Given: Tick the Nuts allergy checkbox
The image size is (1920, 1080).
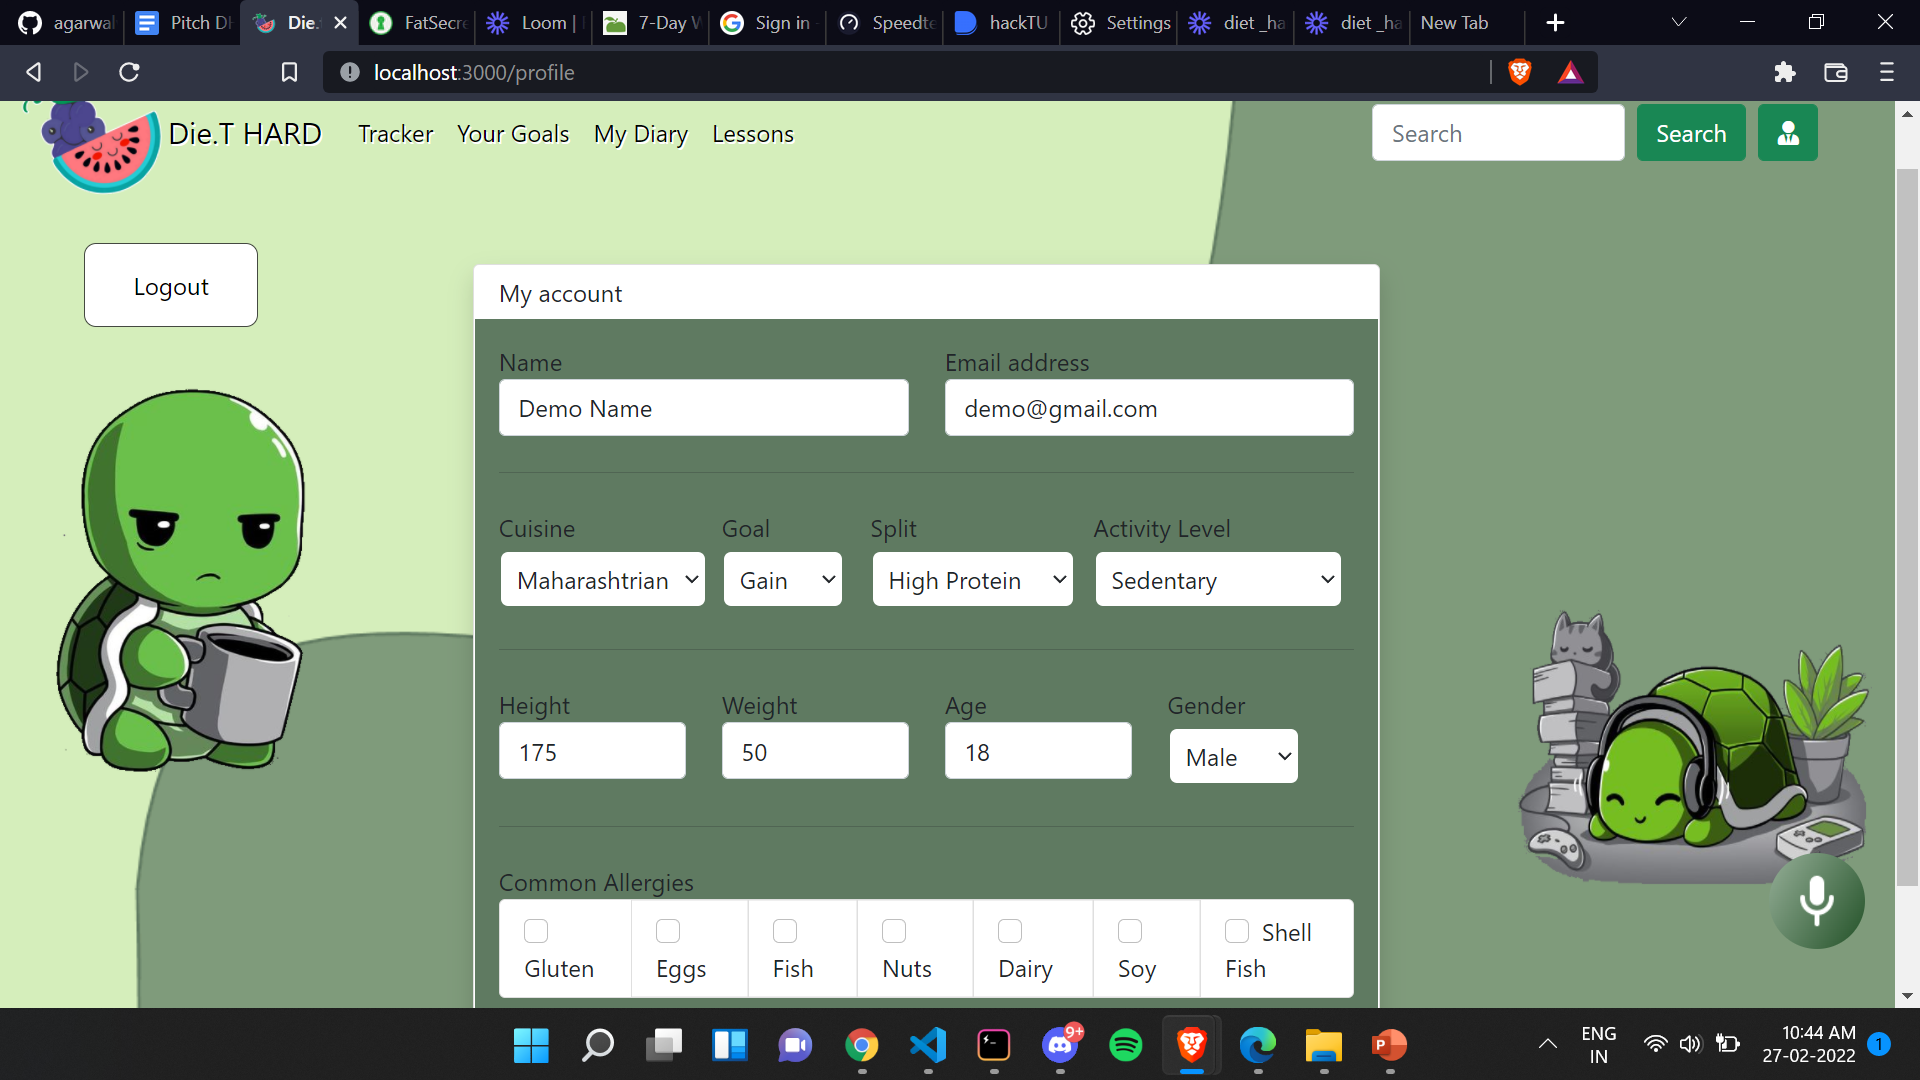Looking at the screenshot, I should (x=894, y=931).
